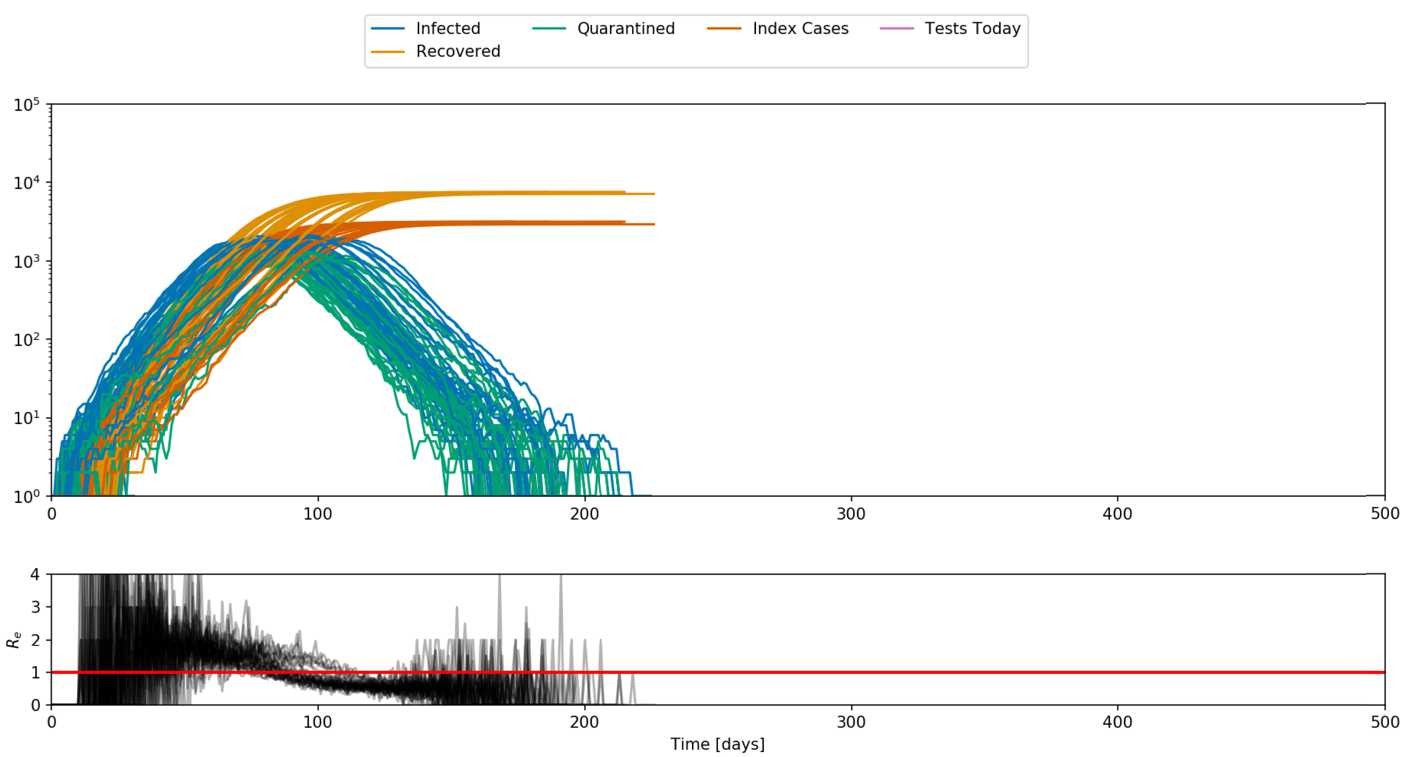Click the 10^5 y-axis tick label
Viewport: 1411px width, 757px height.
(x=27, y=103)
